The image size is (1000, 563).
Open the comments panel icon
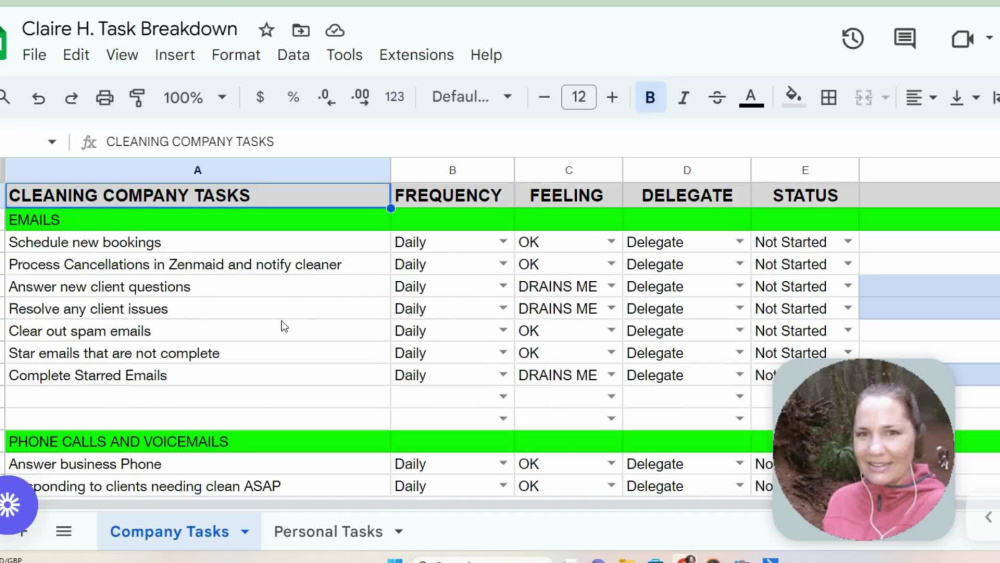(x=904, y=39)
